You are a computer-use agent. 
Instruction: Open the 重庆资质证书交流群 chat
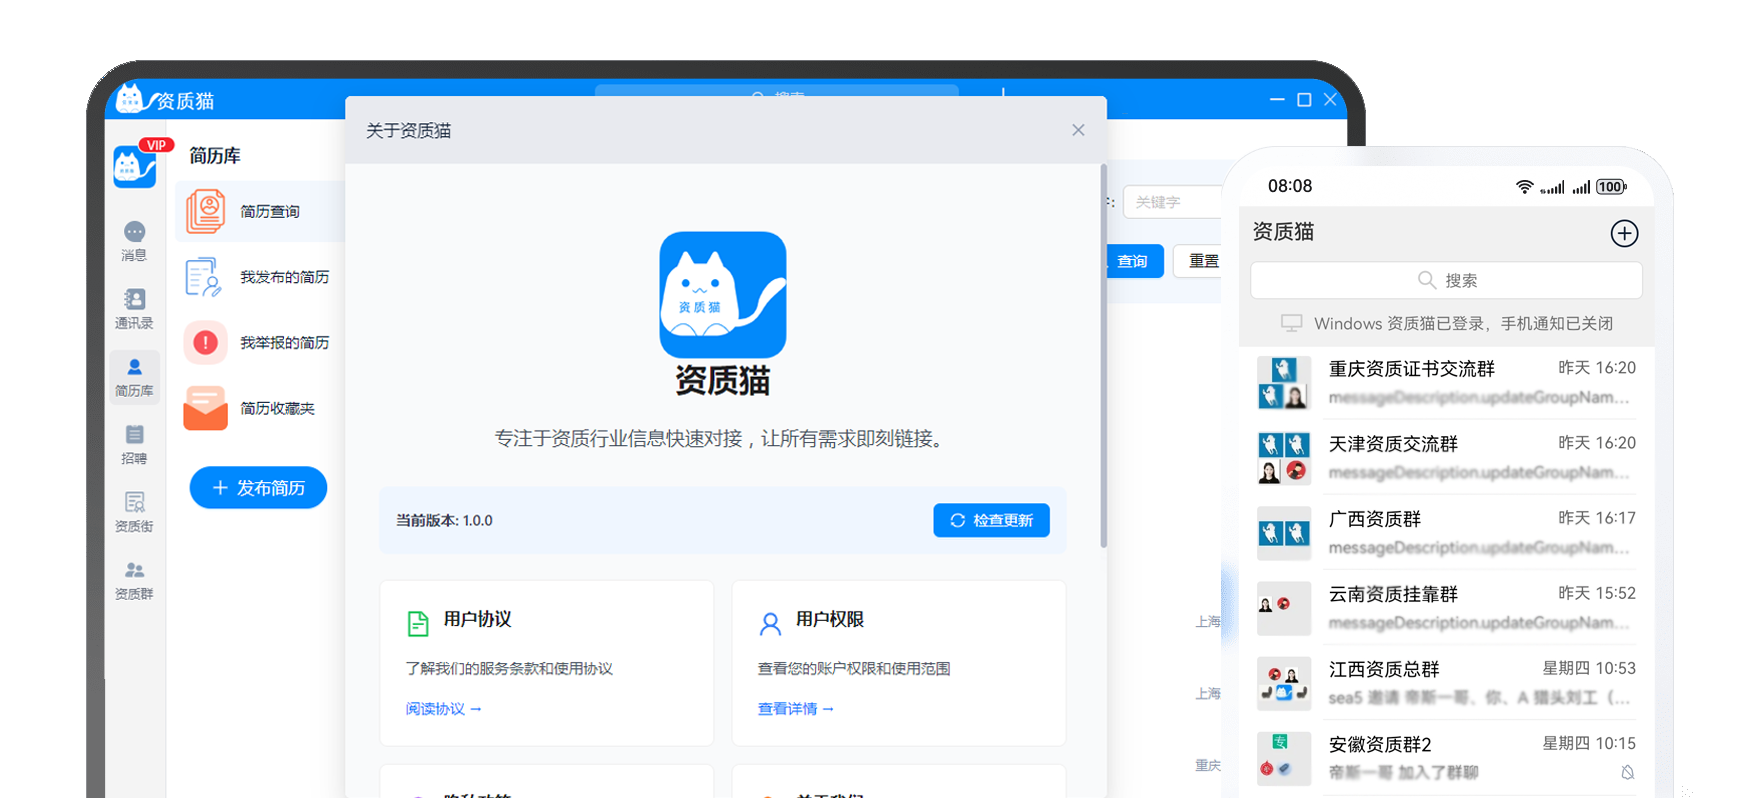[1447, 382]
